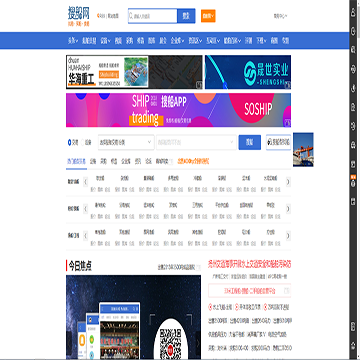Click the outlined button beside the blue filter button
The image size is (360, 360).
[x=278, y=142]
